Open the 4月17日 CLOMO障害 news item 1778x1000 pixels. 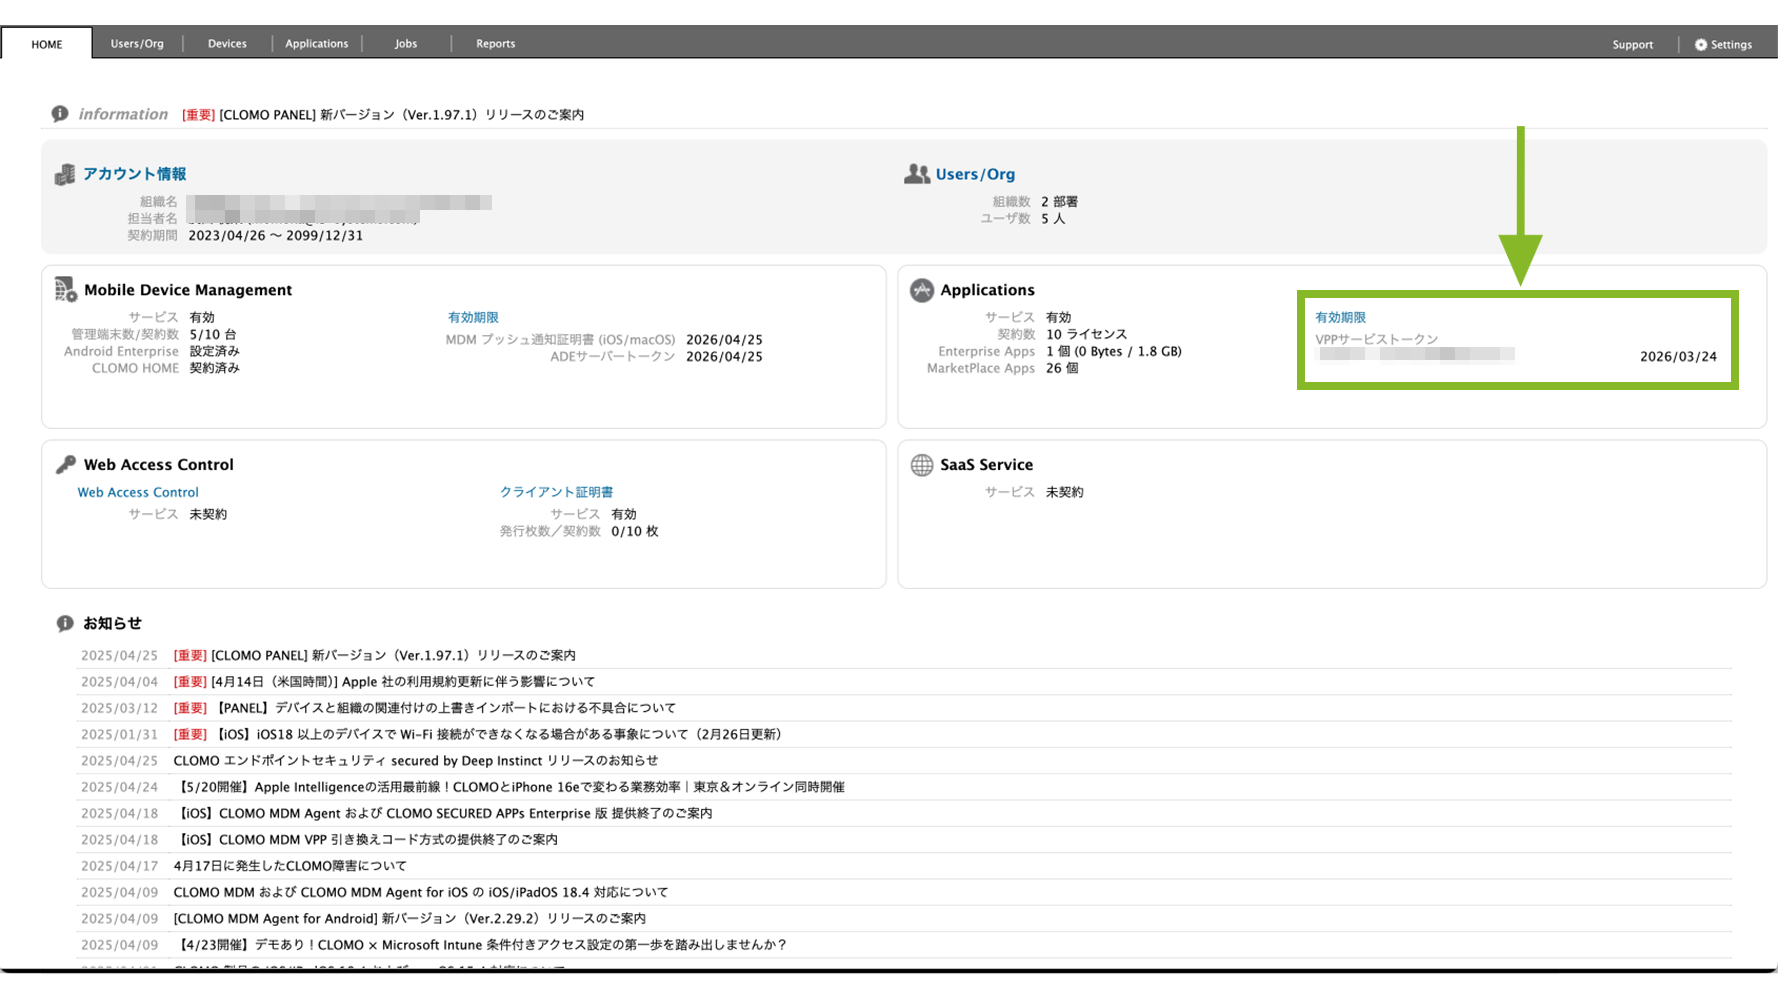point(290,866)
